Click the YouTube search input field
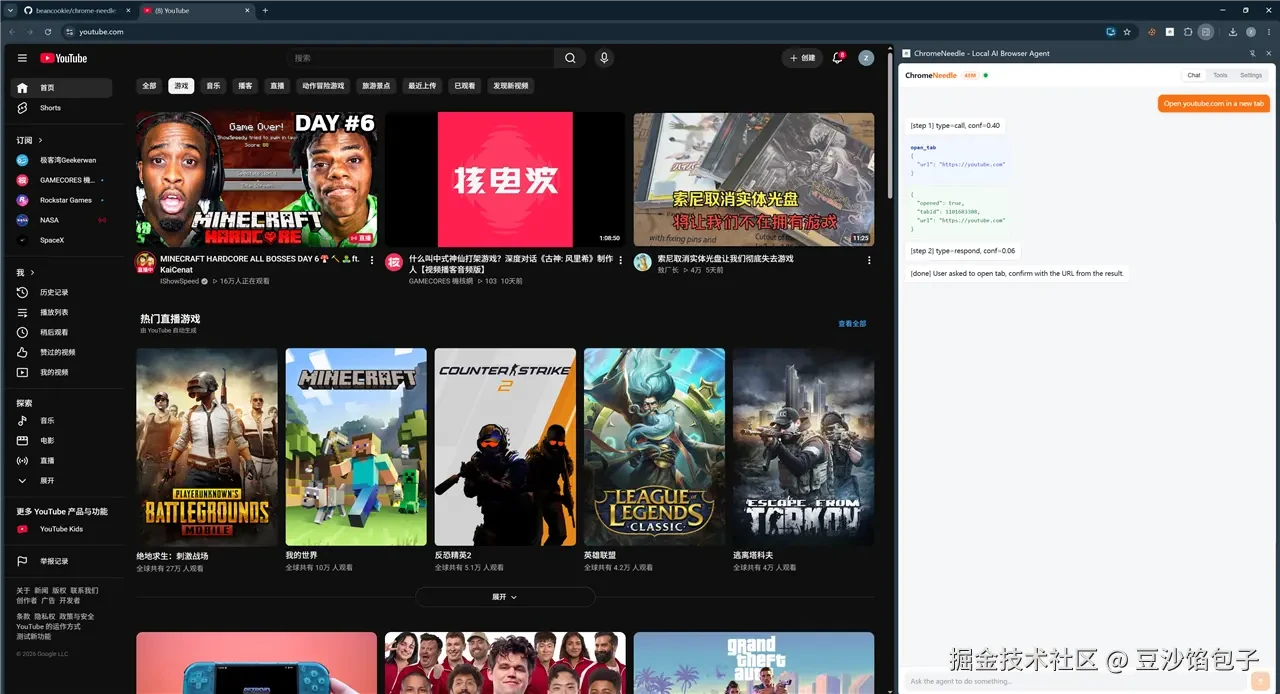 pos(420,58)
